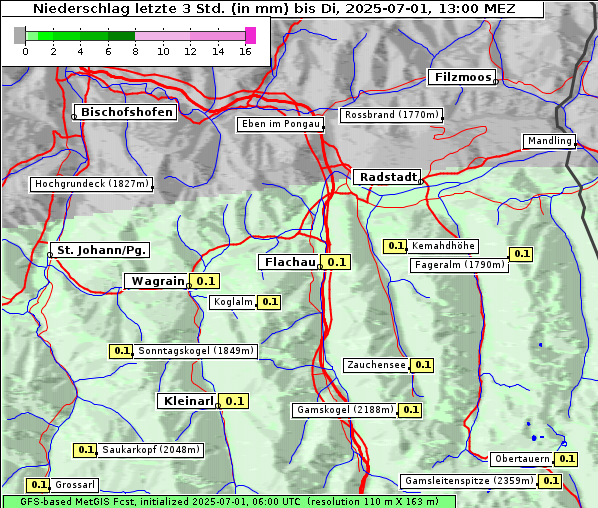The image size is (598, 508).
Task: Select the Radstadt place label
Action: pyautogui.click(x=387, y=177)
